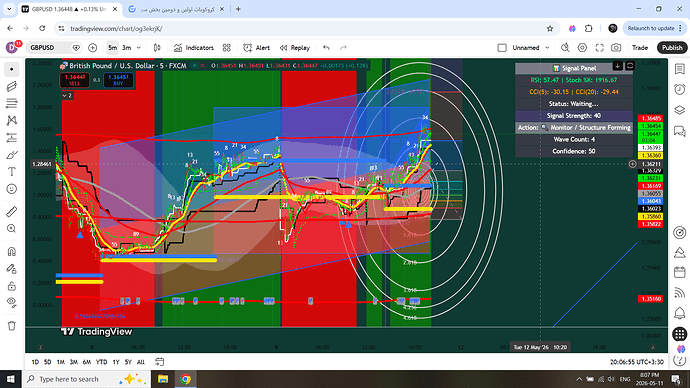Viewport: 690px width, 388px height.
Task: Expand the Unnamed layout dropdown arrow
Action: tap(547, 48)
